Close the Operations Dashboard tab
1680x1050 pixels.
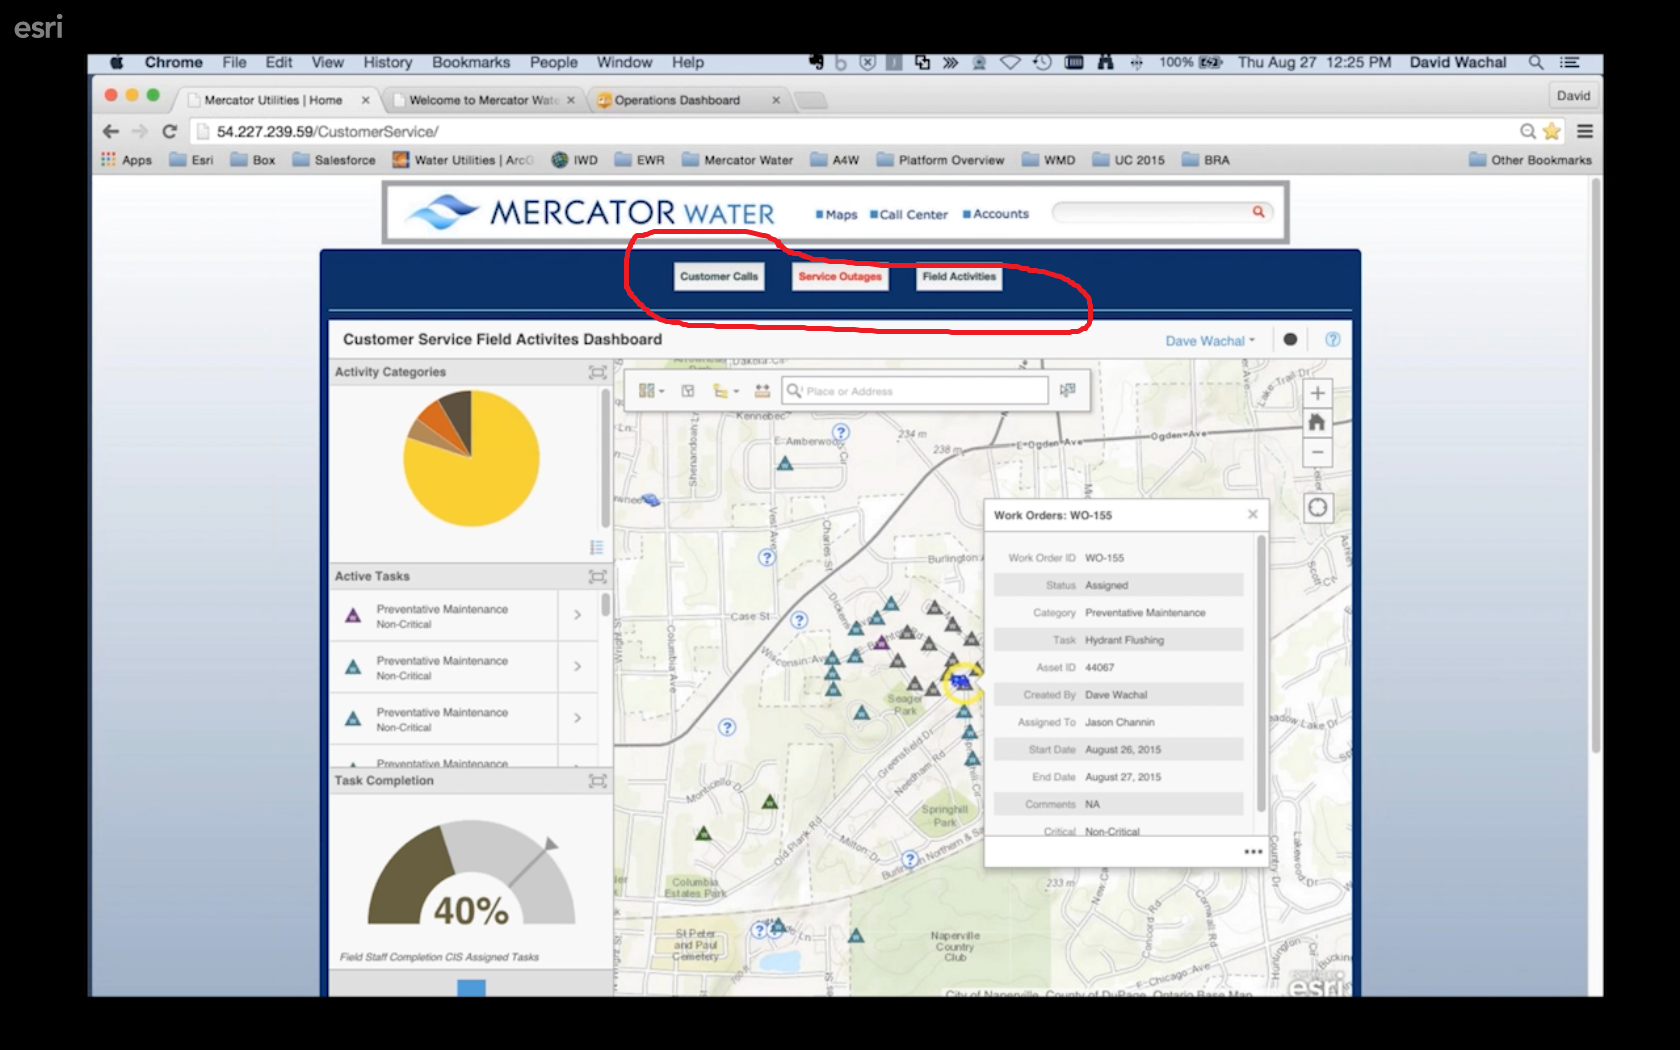coord(776,100)
